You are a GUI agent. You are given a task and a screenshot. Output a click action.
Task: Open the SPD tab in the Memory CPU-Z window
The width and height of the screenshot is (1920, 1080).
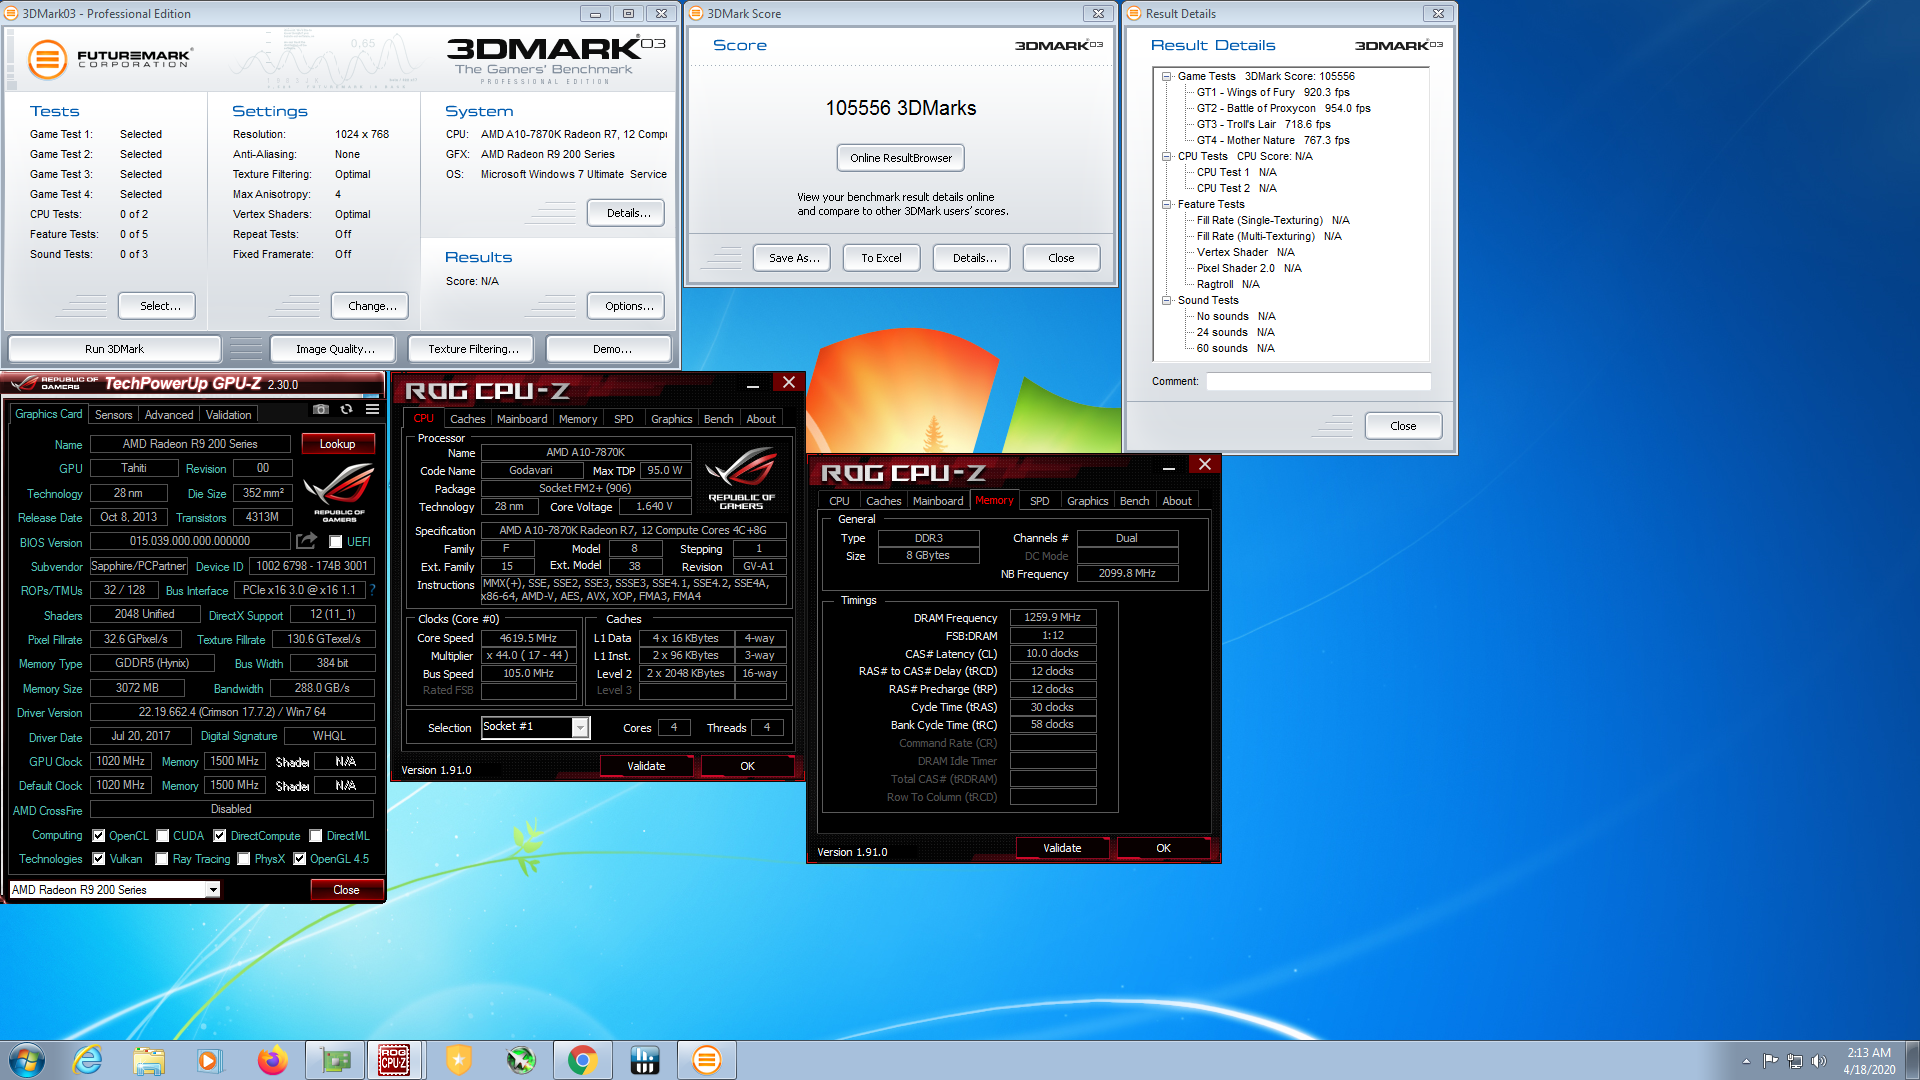click(1040, 501)
